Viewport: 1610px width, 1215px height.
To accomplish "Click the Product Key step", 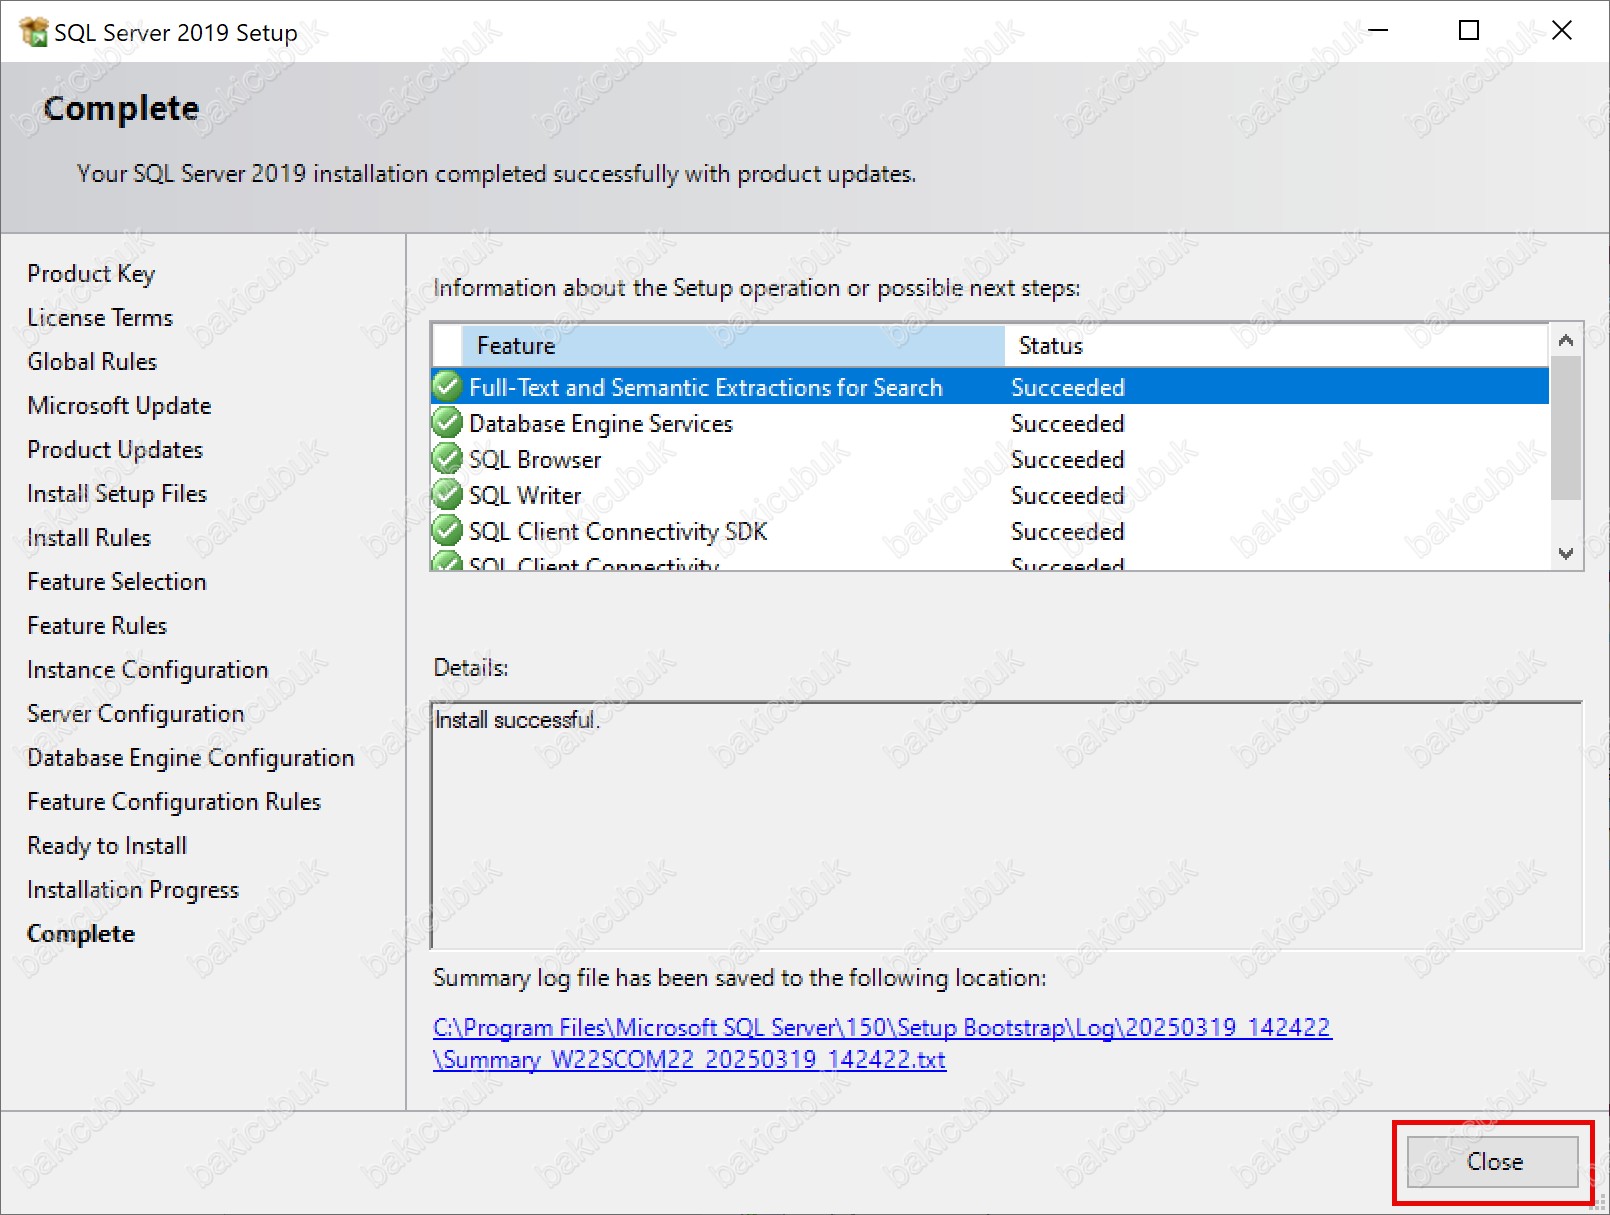I will point(91,274).
